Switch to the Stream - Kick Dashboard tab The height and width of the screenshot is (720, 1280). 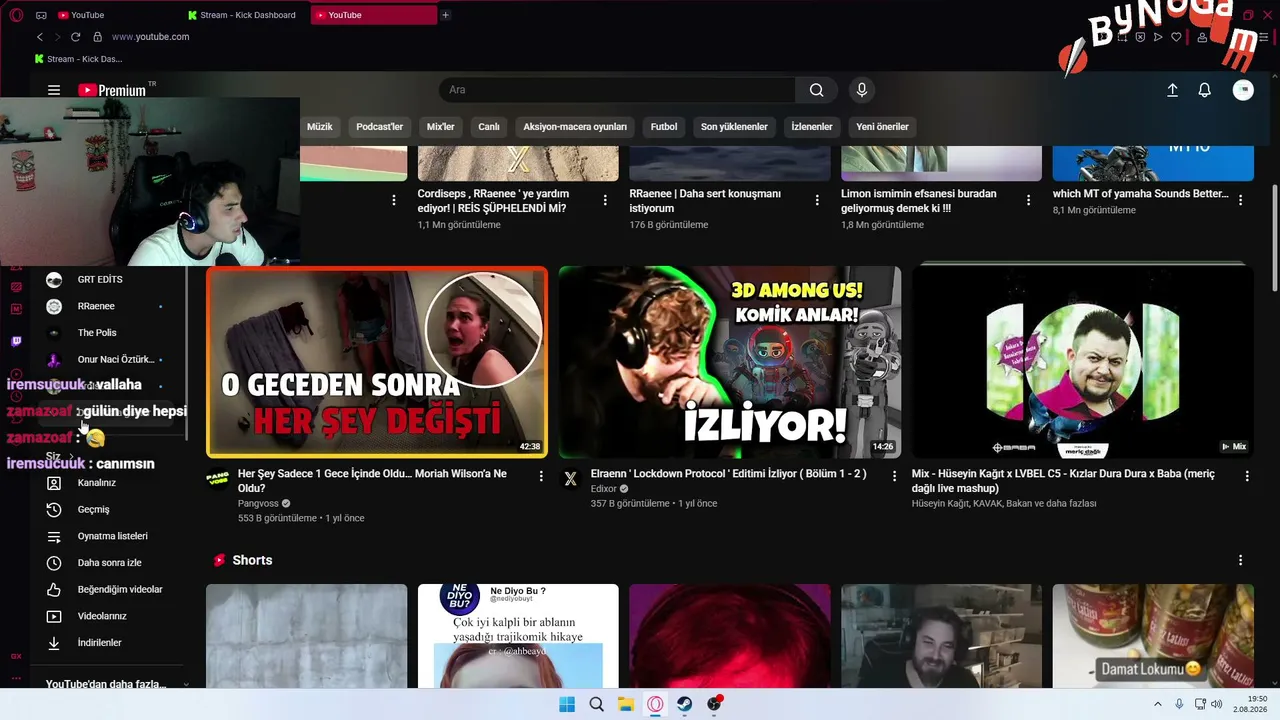[x=242, y=15]
